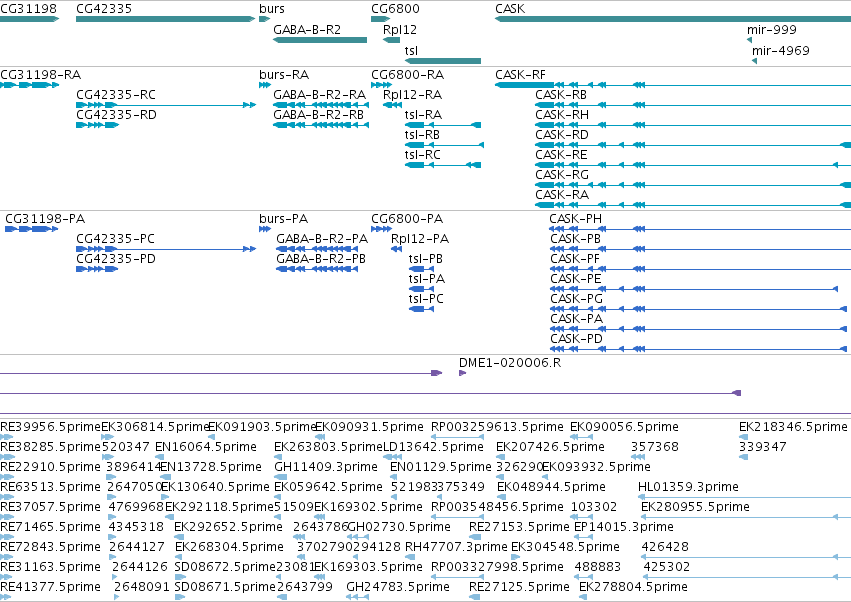Image resolution: width=851 pixels, height=602 pixels.
Task: Click EST RP003259613.5prime label
Action: (497, 427)
